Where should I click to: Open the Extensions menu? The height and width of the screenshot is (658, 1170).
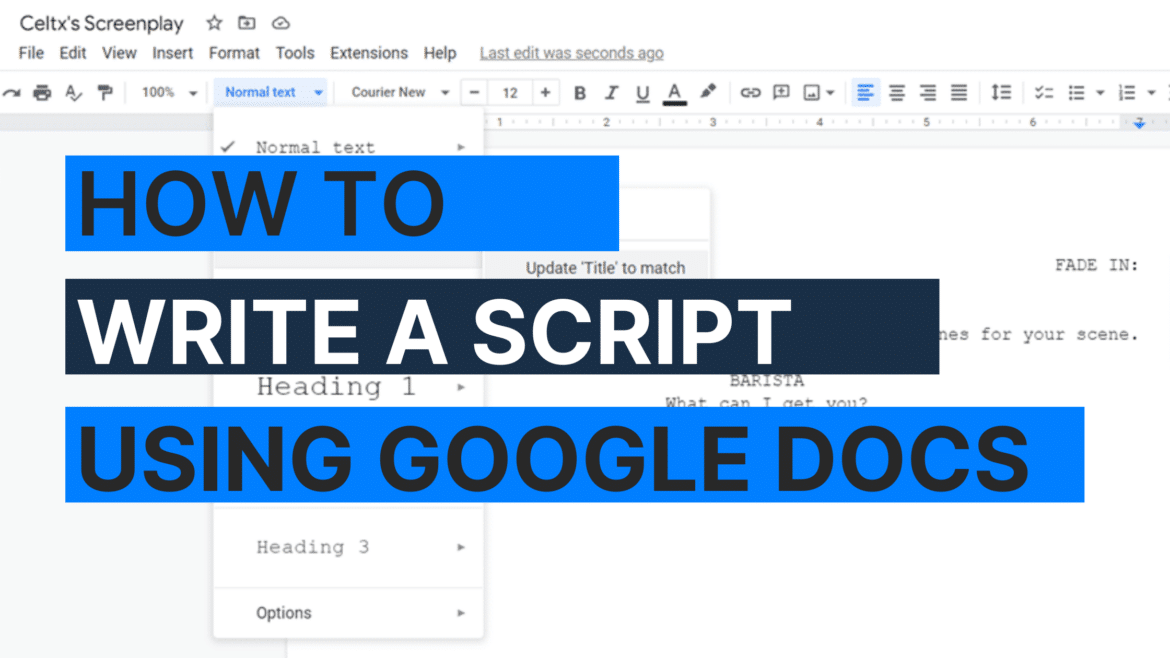click(x=369, y=53)
